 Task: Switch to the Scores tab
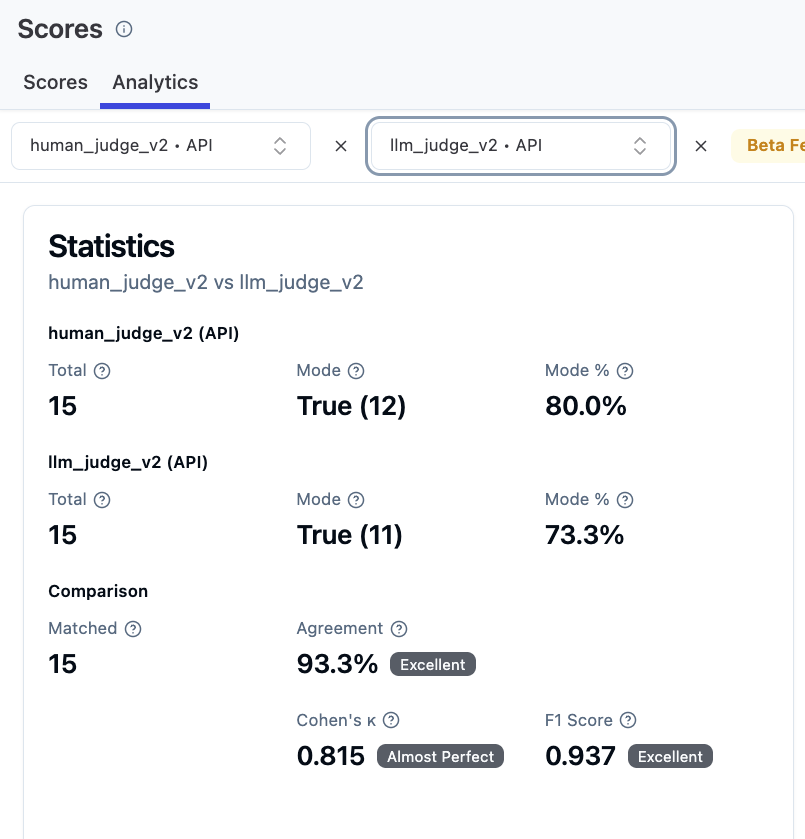pos(55,82)
